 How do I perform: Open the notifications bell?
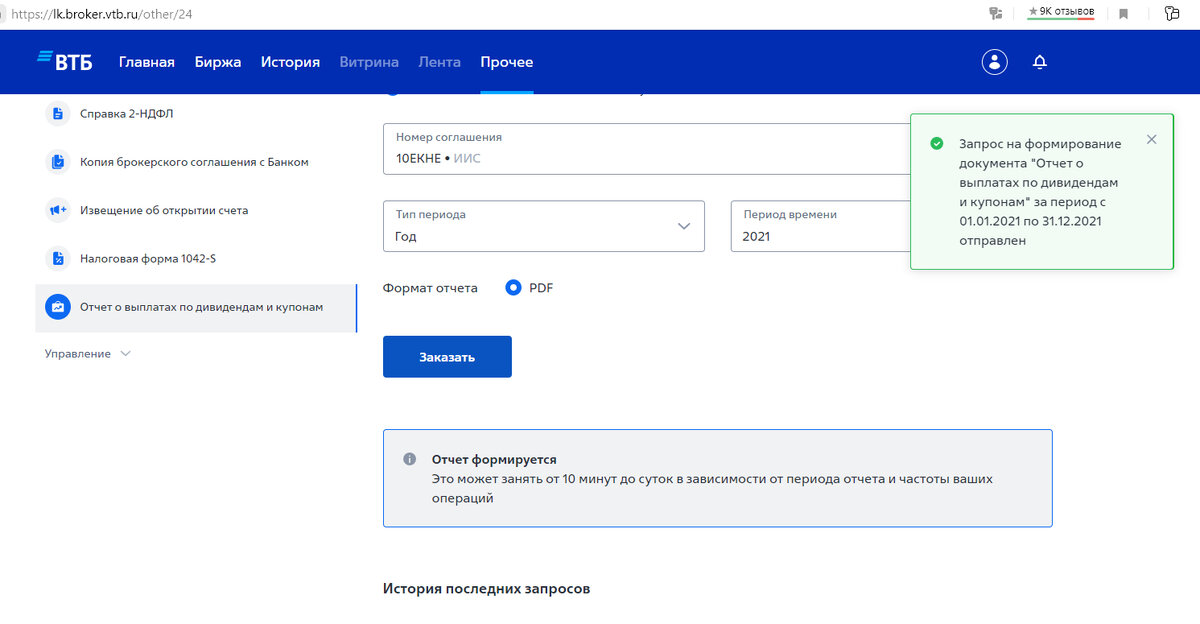coord(1040,62)
